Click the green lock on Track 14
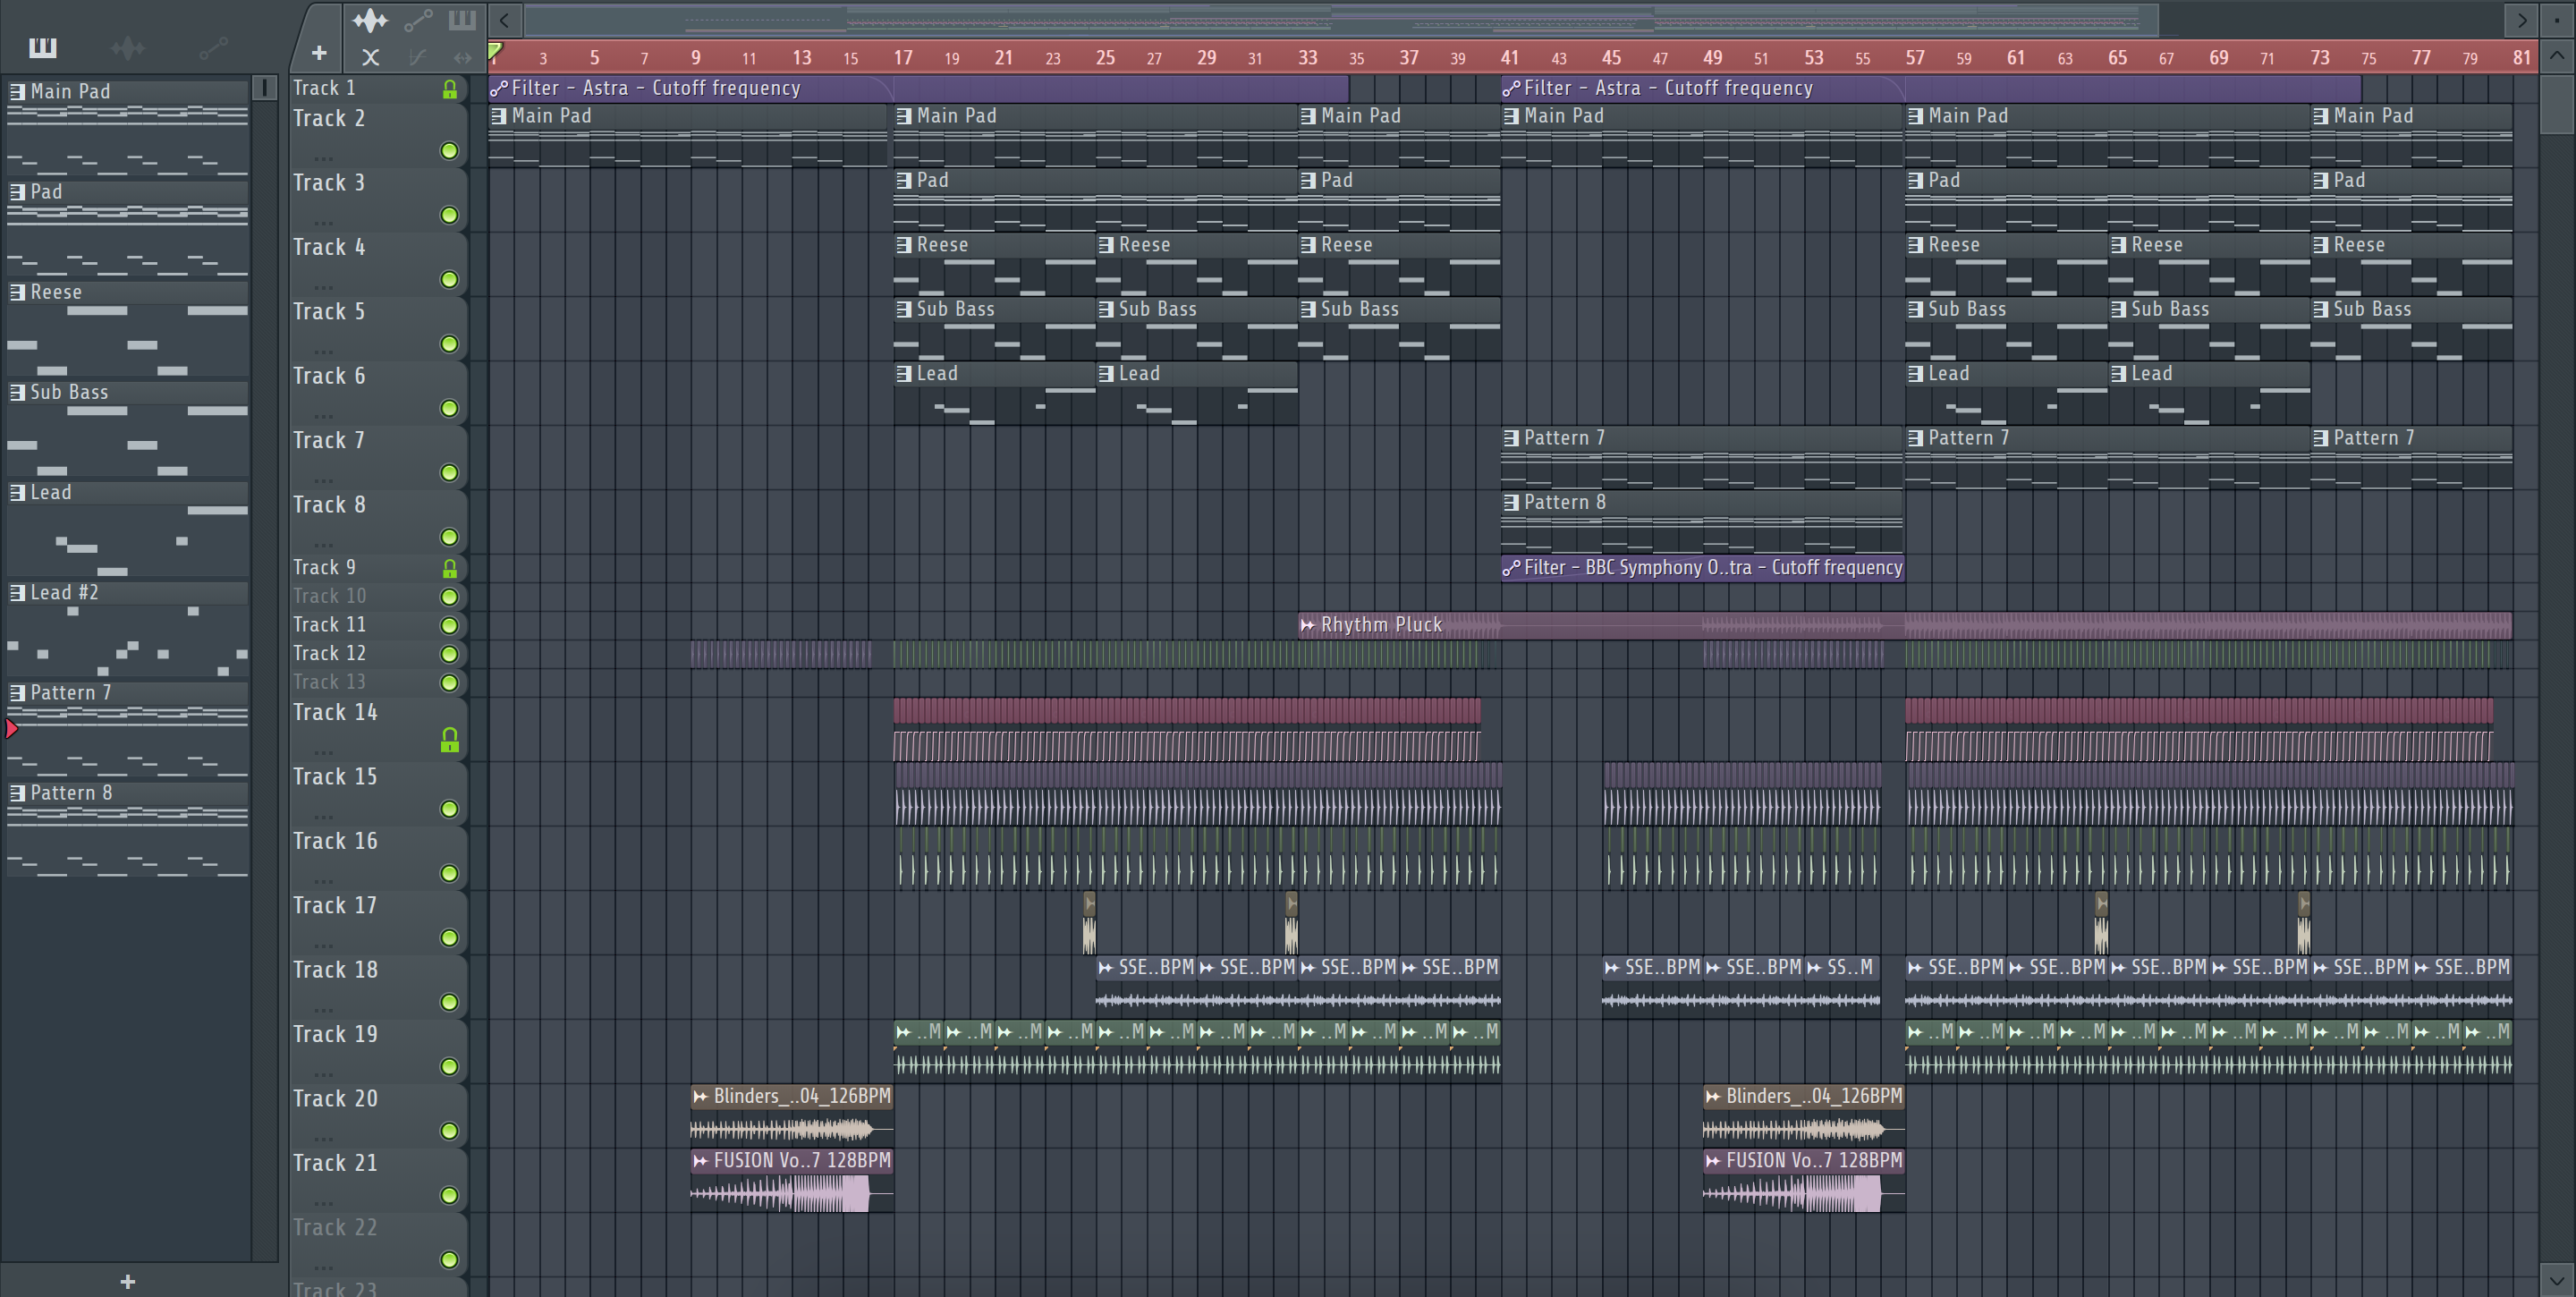Screen dimensions: 2576x1297 coord(450,740)
